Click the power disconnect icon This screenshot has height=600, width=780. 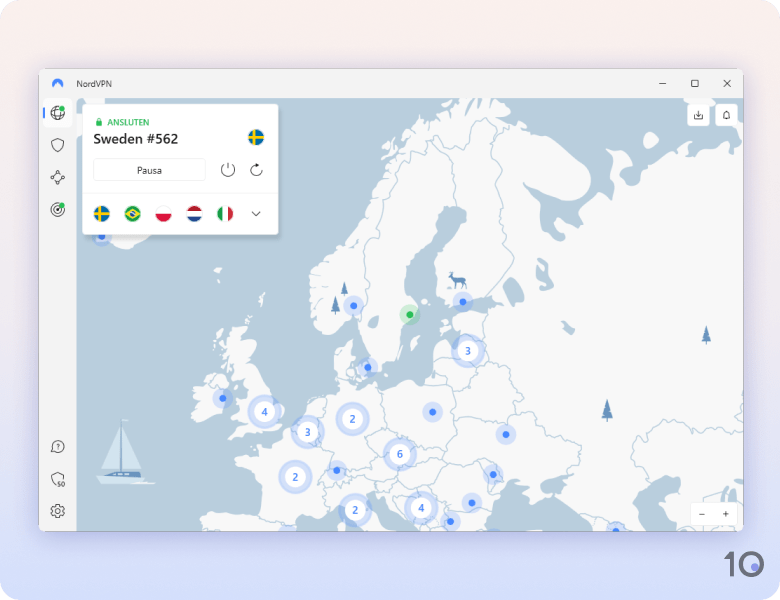pos(228,170)
